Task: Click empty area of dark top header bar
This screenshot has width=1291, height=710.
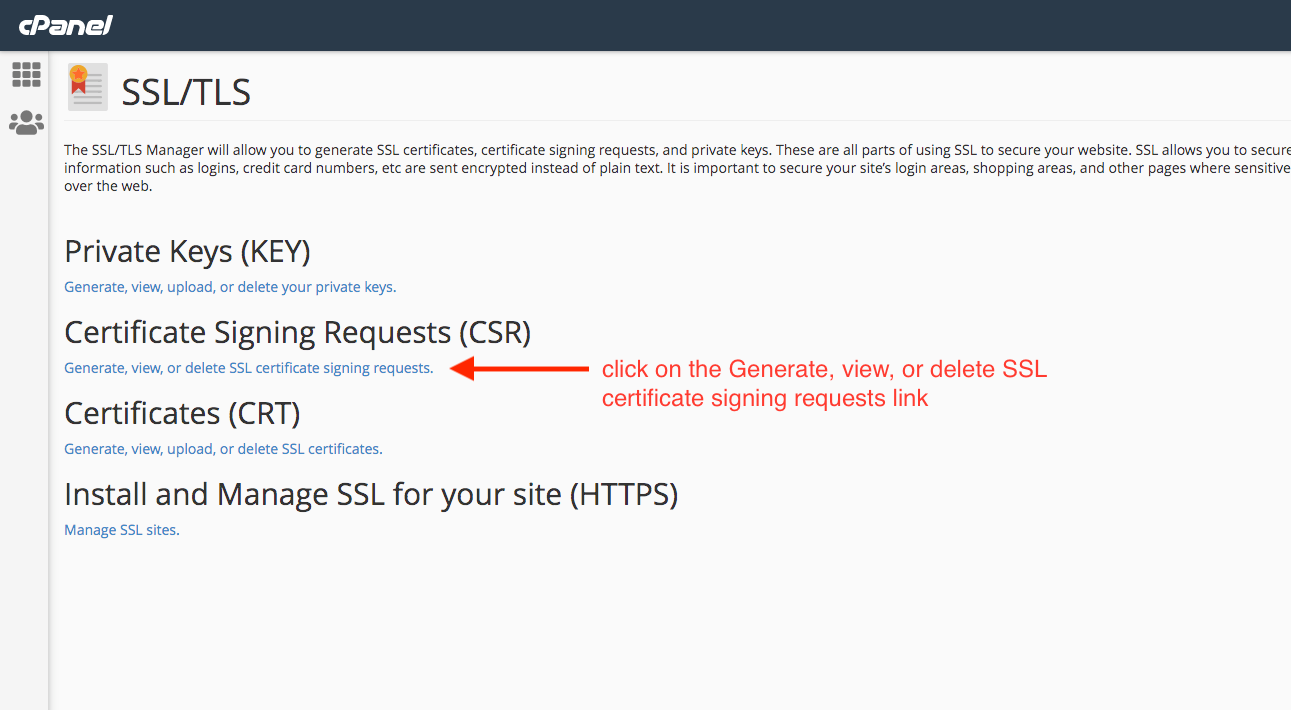Action: point(700,25)
